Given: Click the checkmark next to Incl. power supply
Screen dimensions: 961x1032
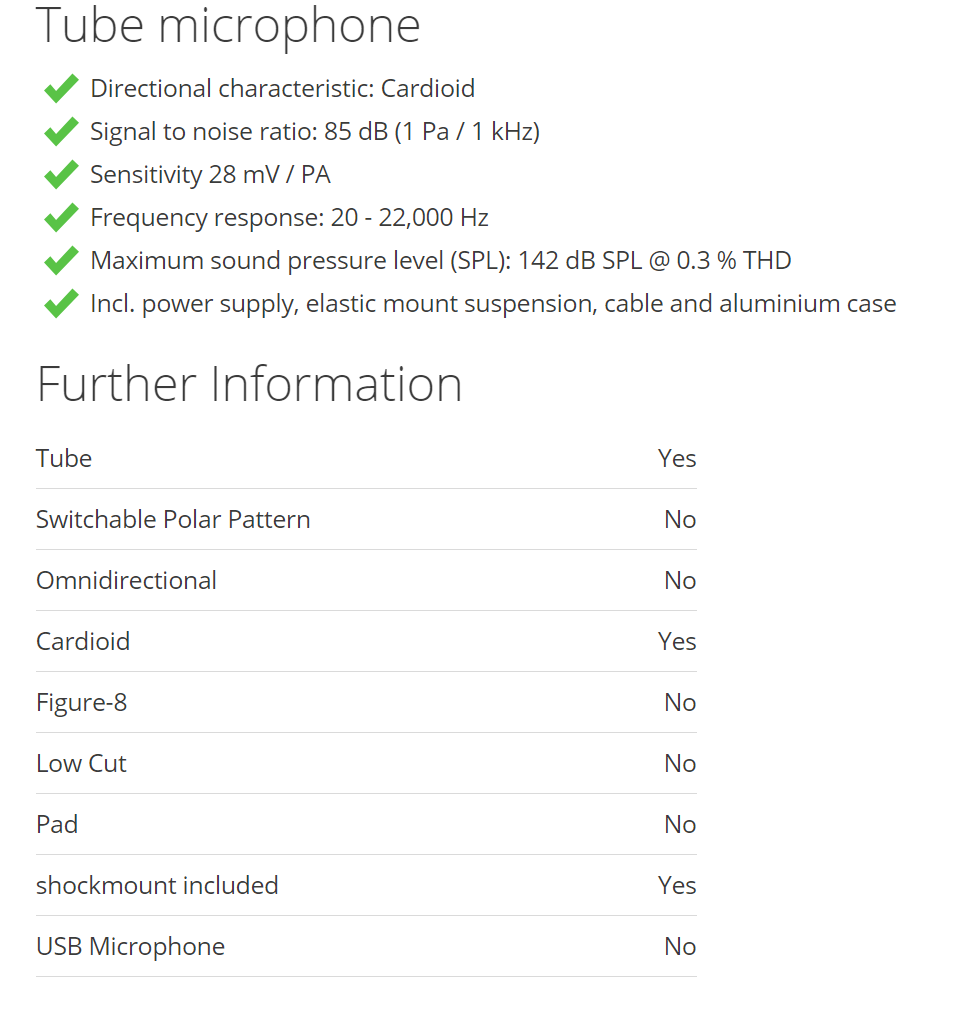Looking at the screenshot, I should [x=61, y=303].
